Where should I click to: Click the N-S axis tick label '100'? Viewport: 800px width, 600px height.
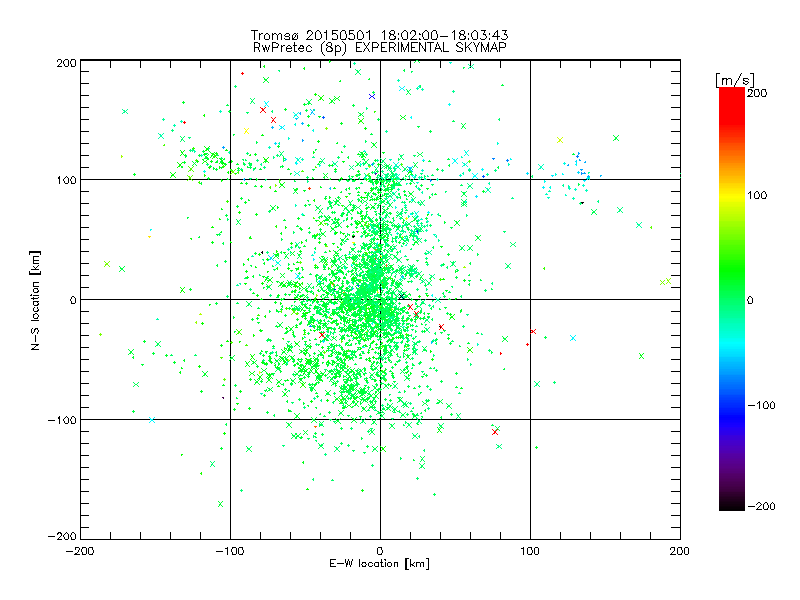66,180
